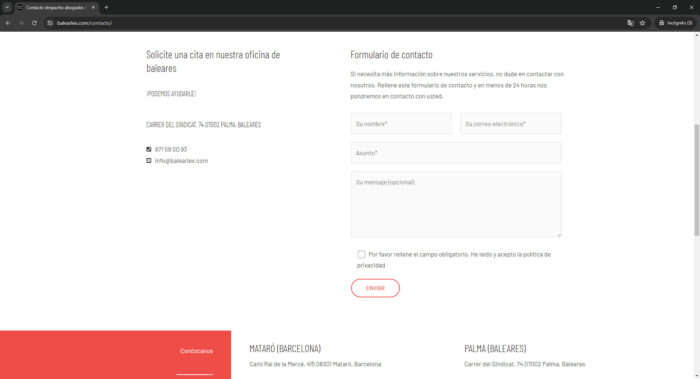Click the phone icon beside 871 59 00 93
Screen dimensions: 700x379
[149, 149]
